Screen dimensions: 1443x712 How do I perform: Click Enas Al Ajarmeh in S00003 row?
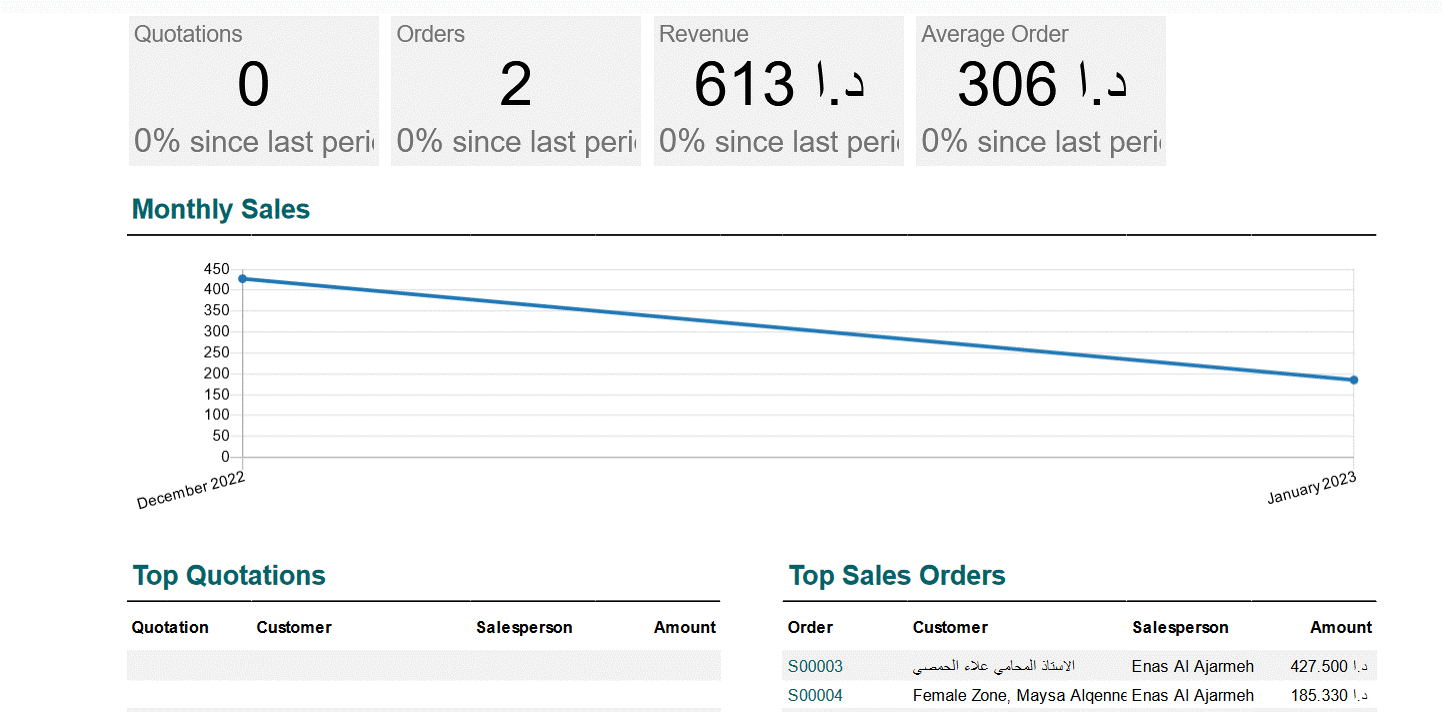click(x=1192, y=666)
